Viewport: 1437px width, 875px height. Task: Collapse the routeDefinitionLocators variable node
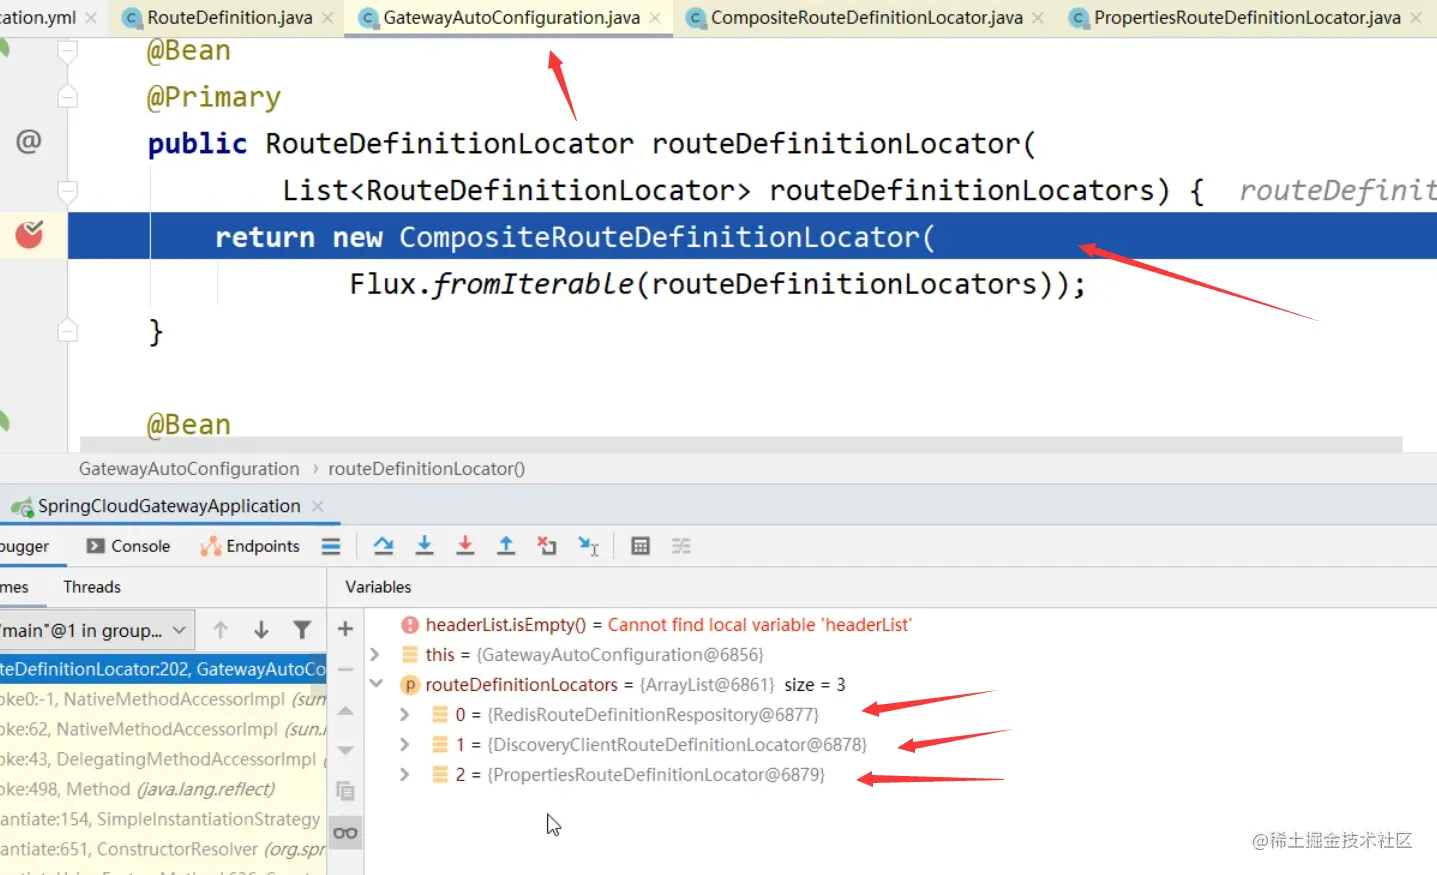(376, 684)
